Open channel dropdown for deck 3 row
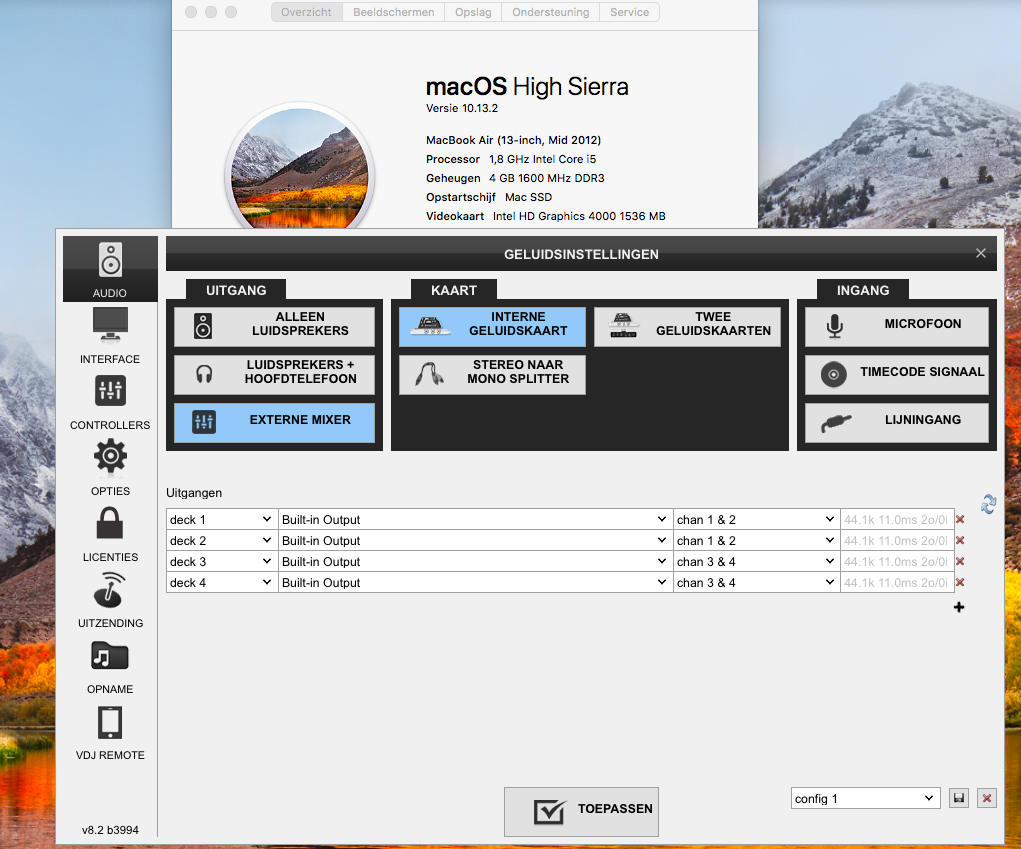1021x849 pixels. click(756, 561)
